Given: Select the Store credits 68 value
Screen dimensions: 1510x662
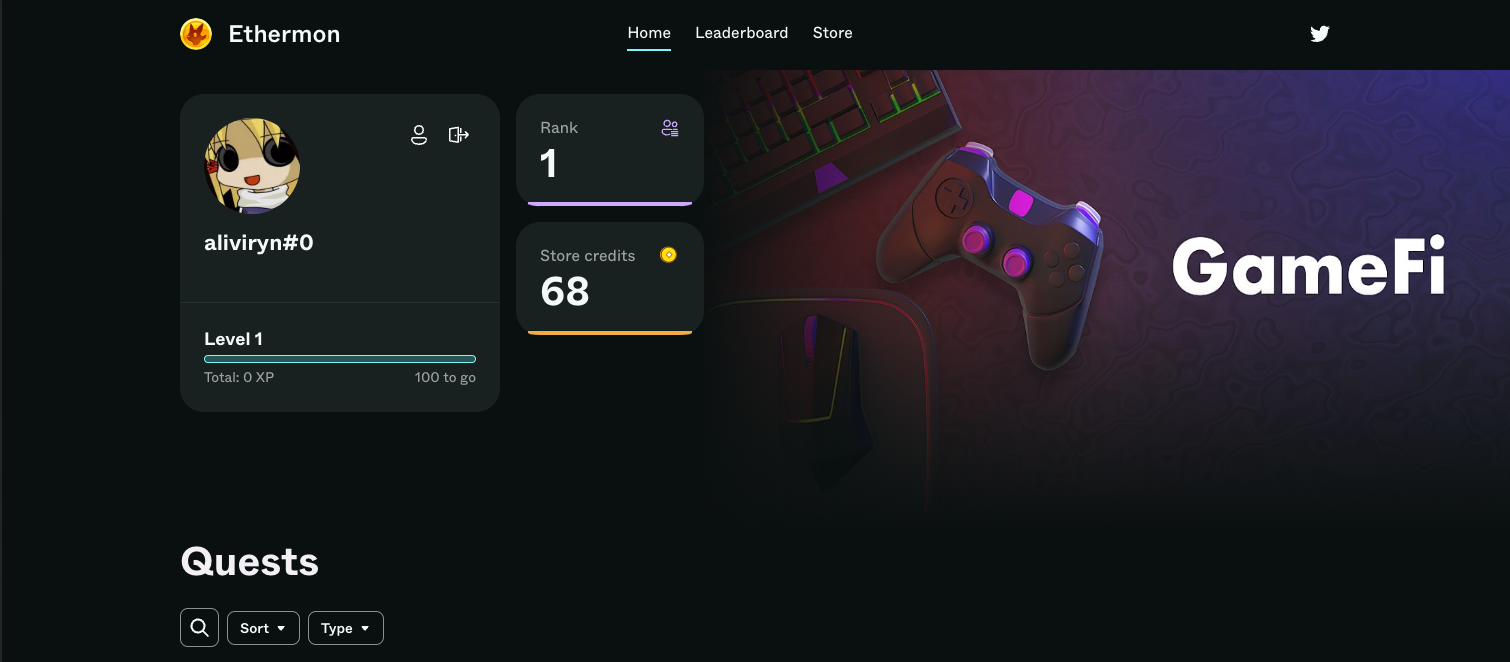Looking at the screenshot, I should pyautogui.click(x=565, y=292).
